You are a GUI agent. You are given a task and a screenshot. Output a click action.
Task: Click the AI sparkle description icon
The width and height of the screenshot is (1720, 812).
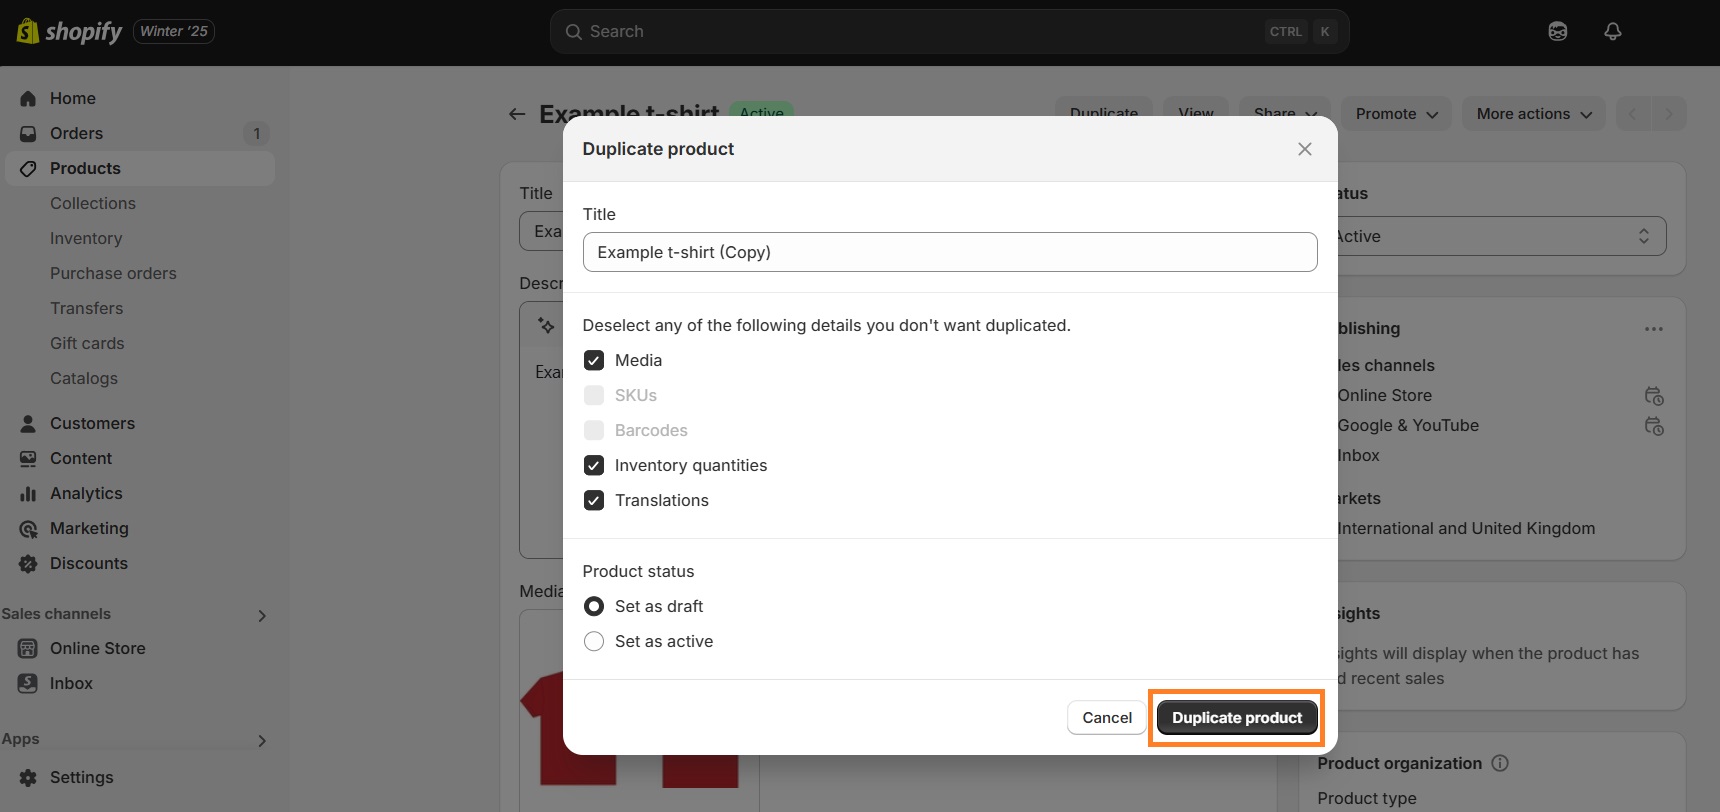tap(546, 325)
